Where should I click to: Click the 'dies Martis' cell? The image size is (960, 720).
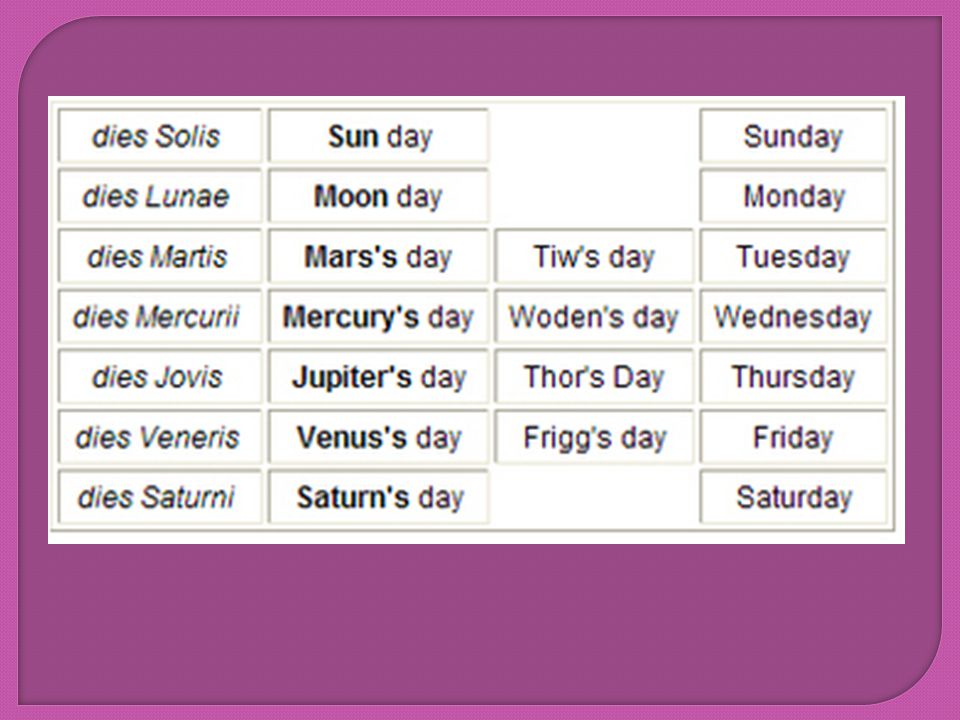pos(160,256)
